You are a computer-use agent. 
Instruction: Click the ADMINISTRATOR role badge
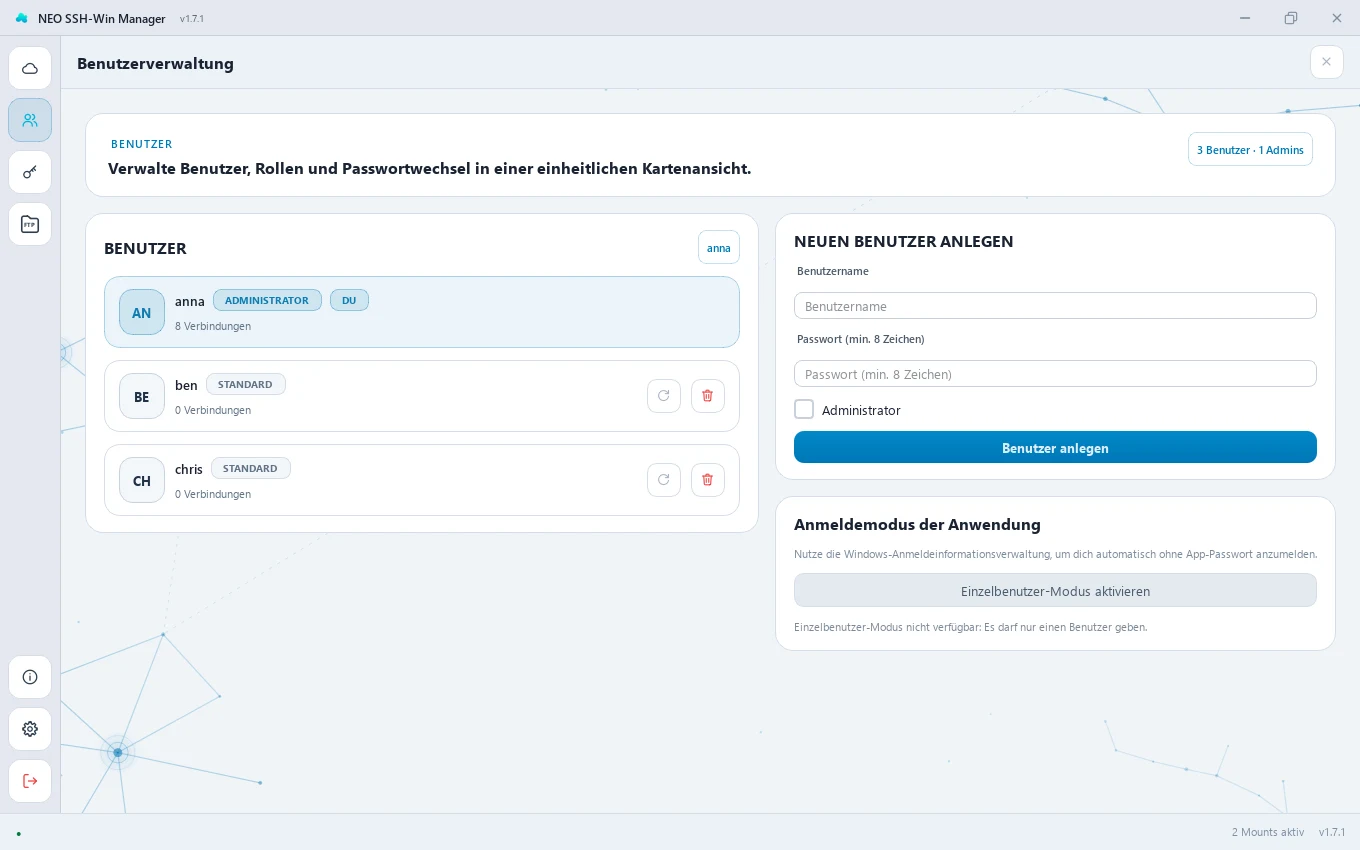tap(267, 300)
